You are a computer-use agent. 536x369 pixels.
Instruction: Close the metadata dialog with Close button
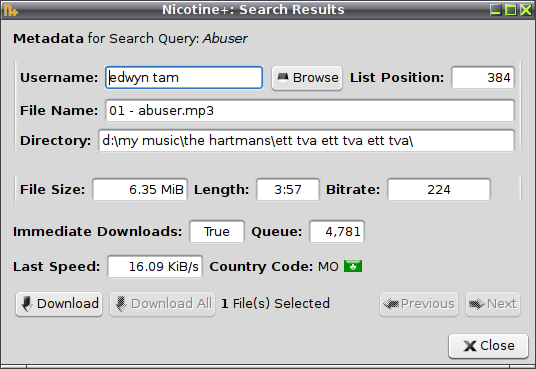pos(488,346)
